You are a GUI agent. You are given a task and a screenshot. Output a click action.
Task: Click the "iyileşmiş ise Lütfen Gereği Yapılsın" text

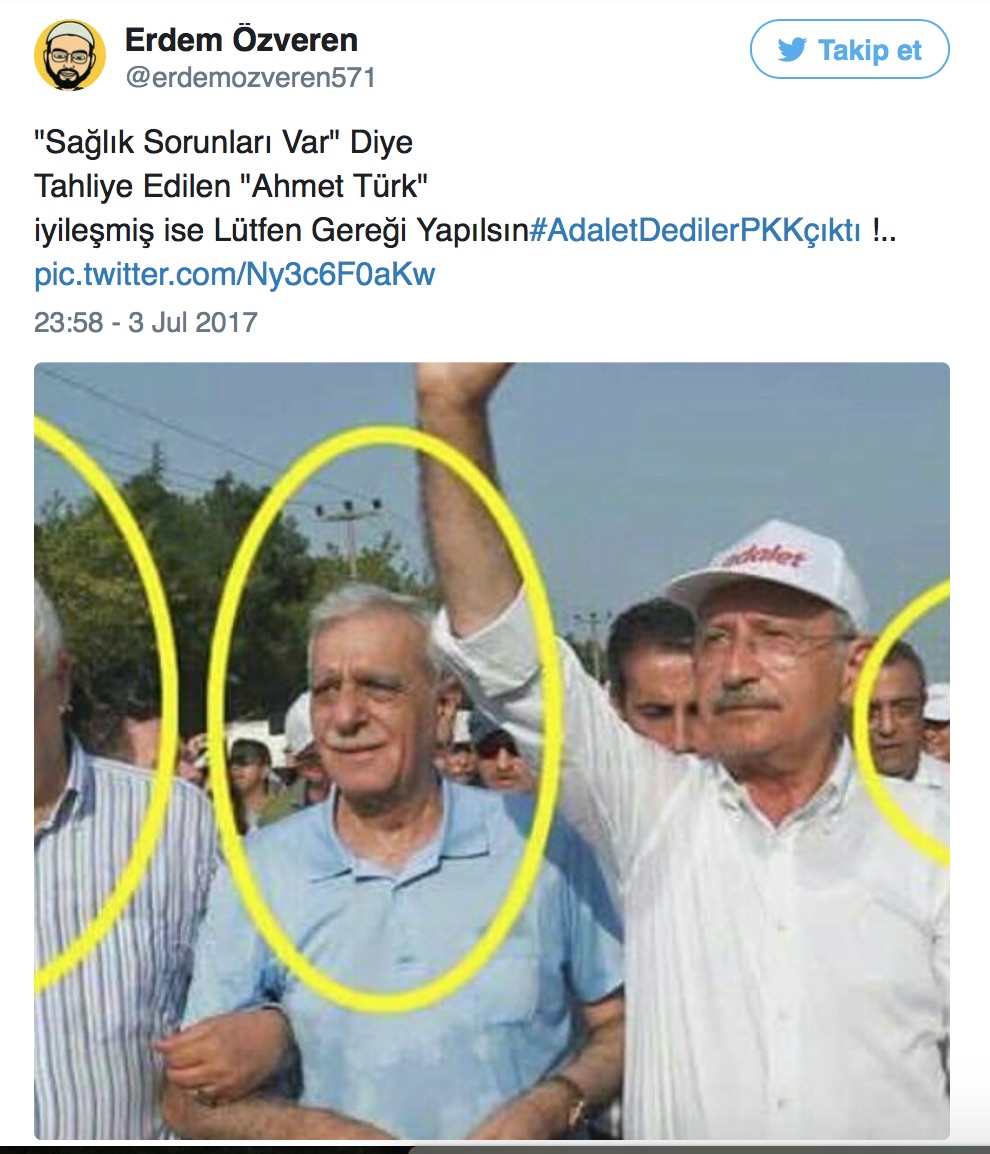pos(281,230)
